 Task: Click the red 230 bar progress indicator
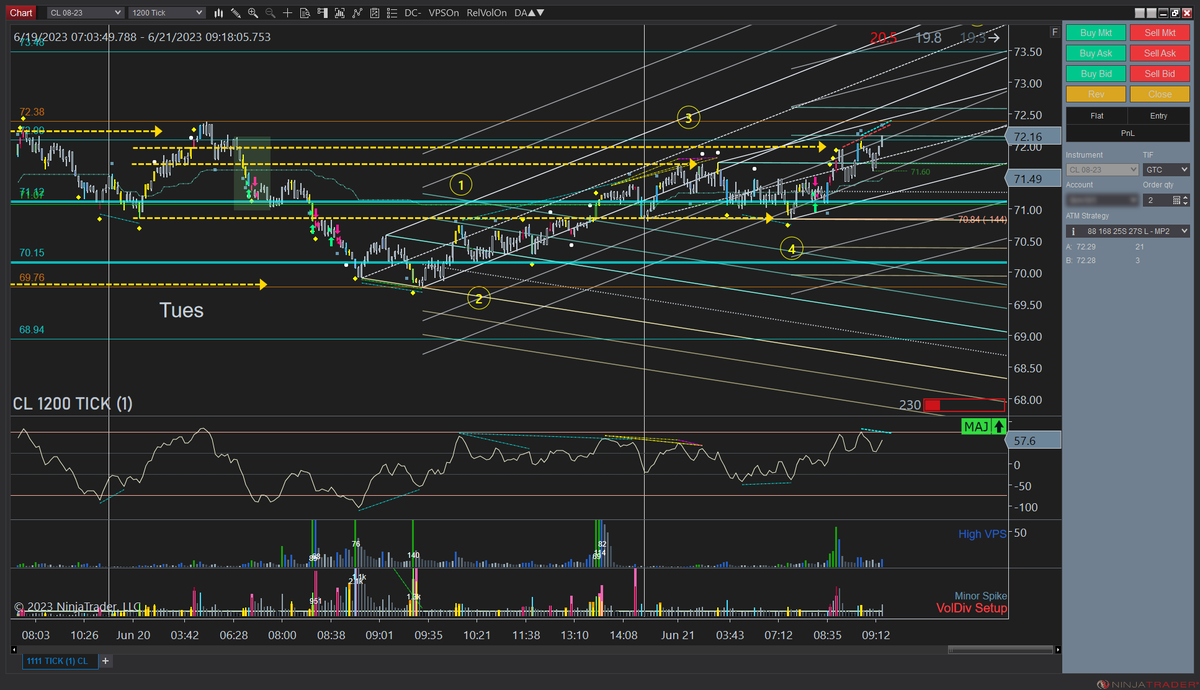(964, 405)
